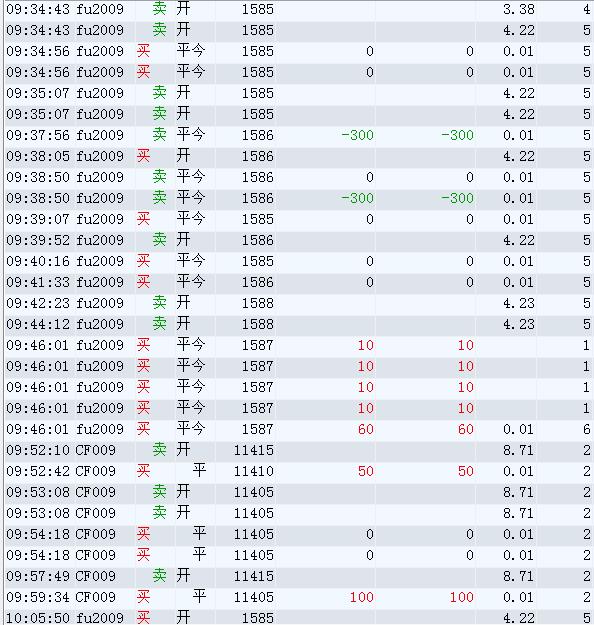Click price 11410 in the 09:52:42 row

click(254, 471)
